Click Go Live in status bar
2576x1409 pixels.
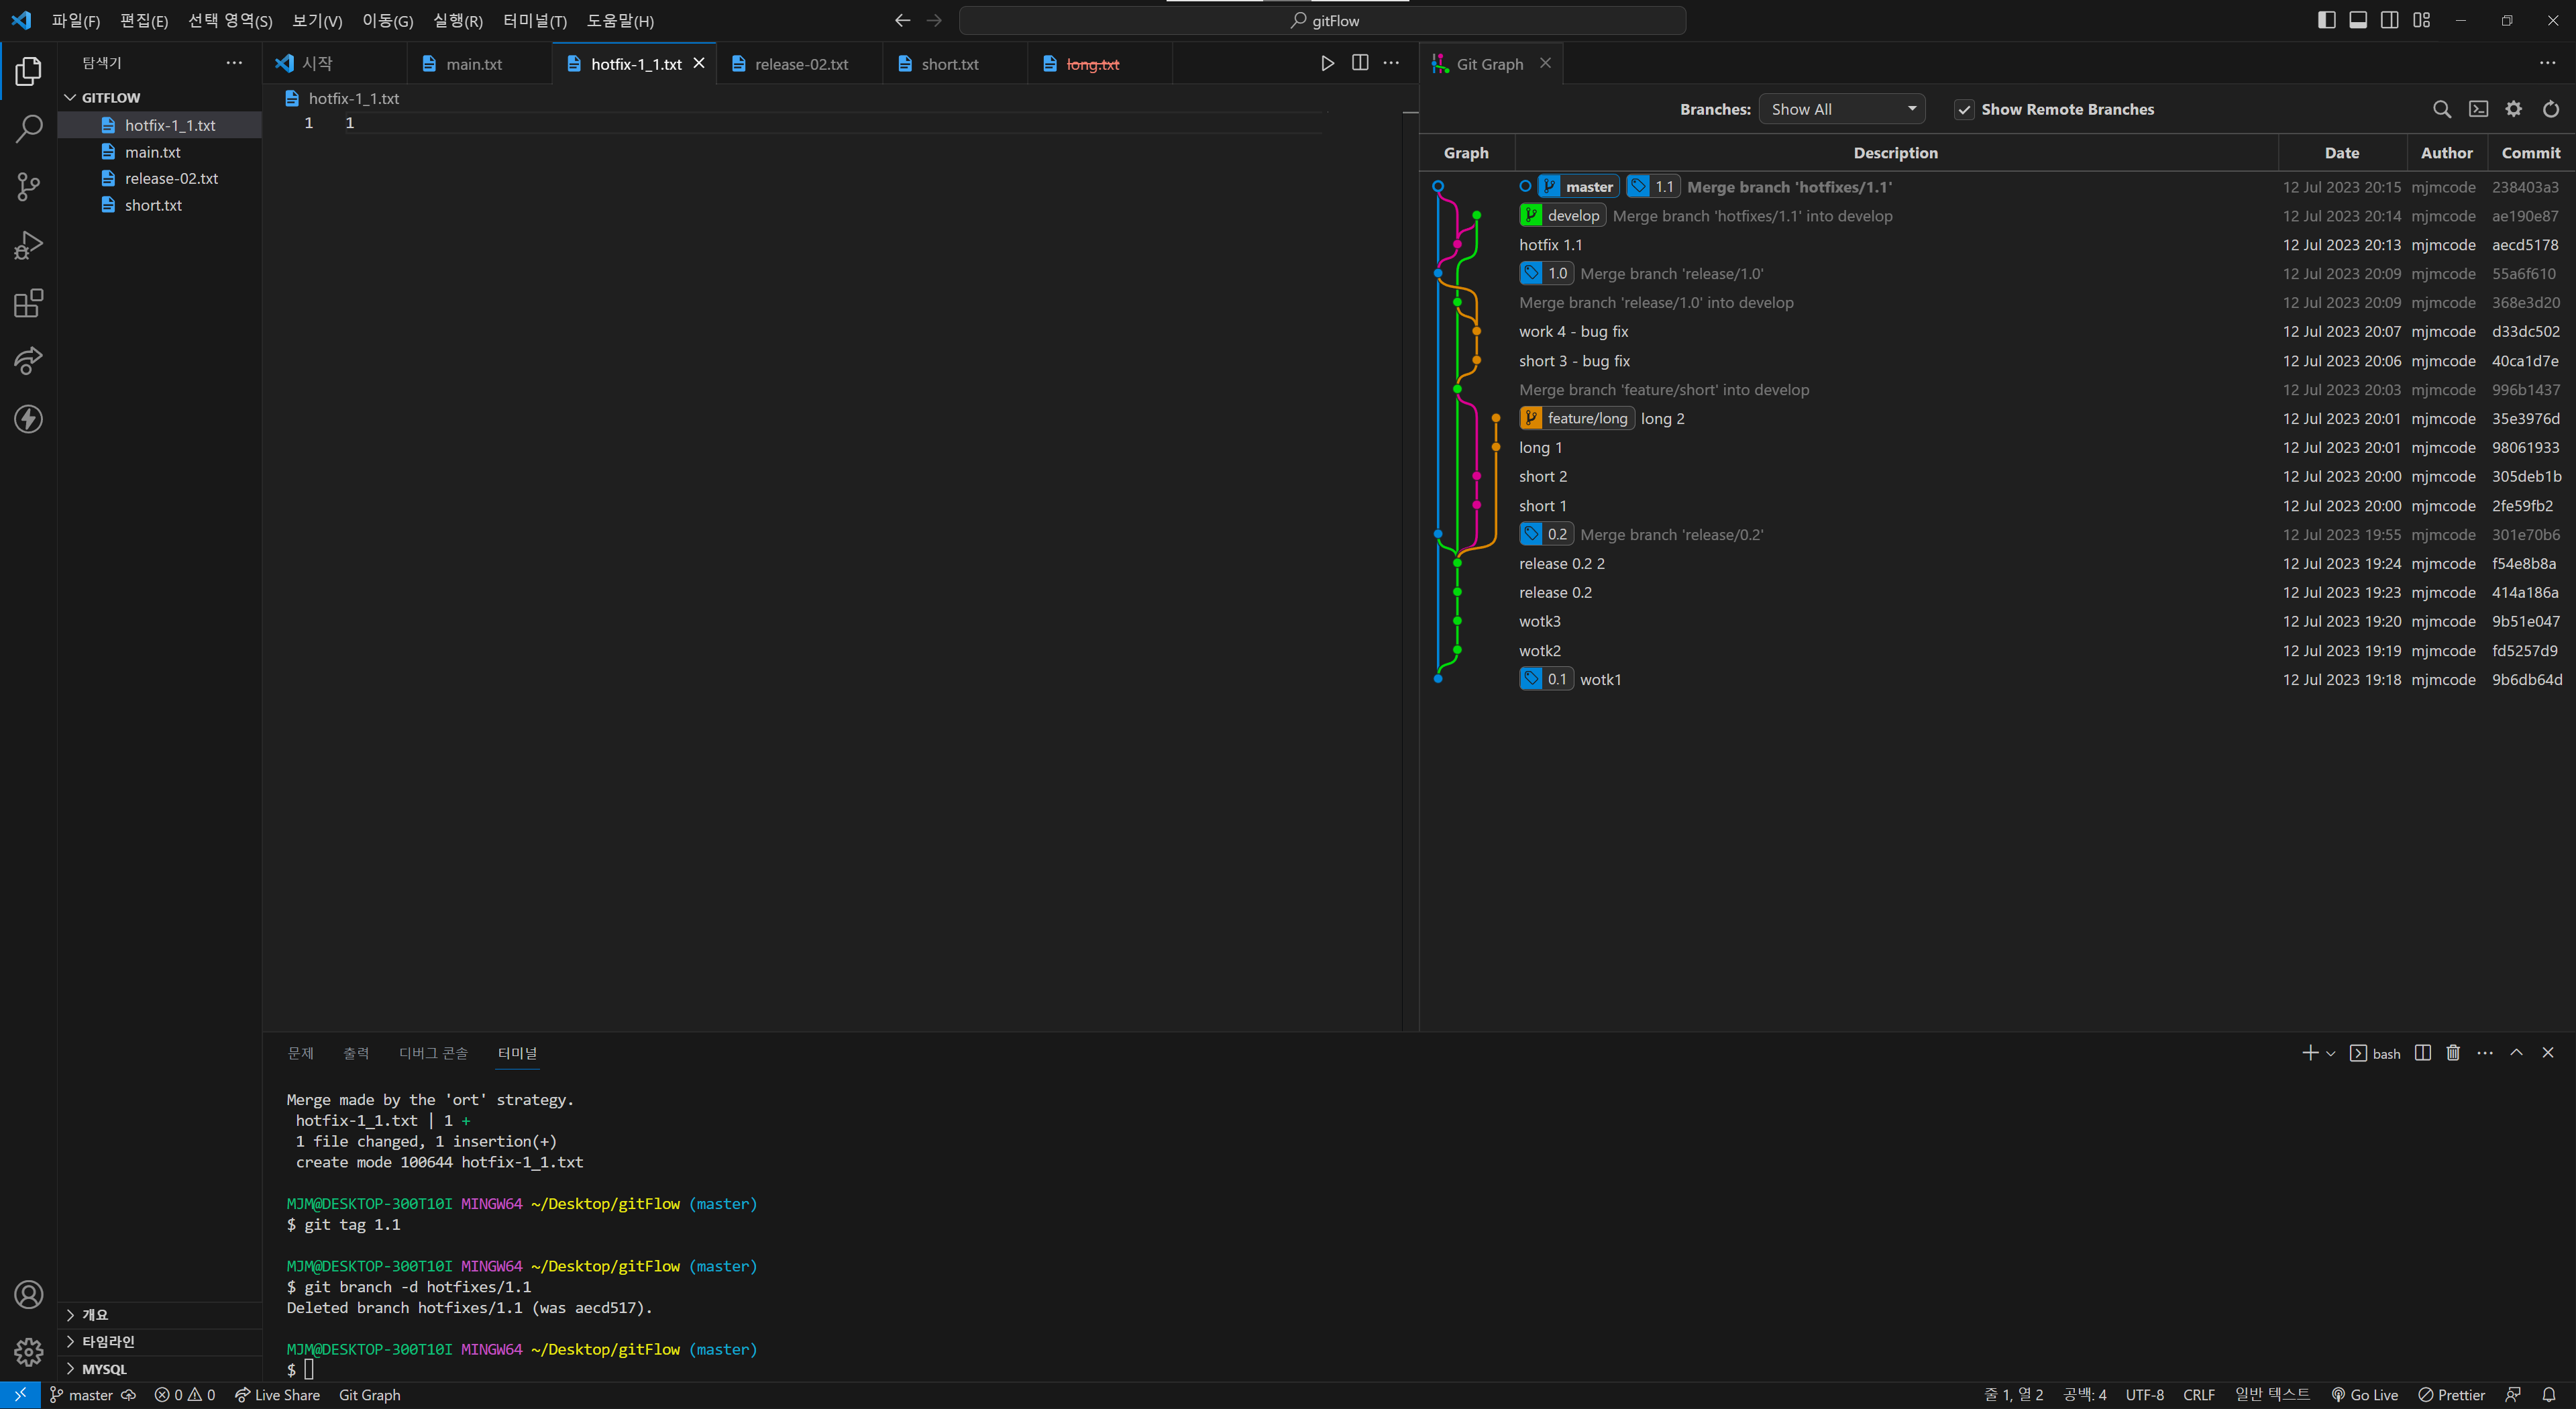pyautogui.click(x=2364, y=1395)
